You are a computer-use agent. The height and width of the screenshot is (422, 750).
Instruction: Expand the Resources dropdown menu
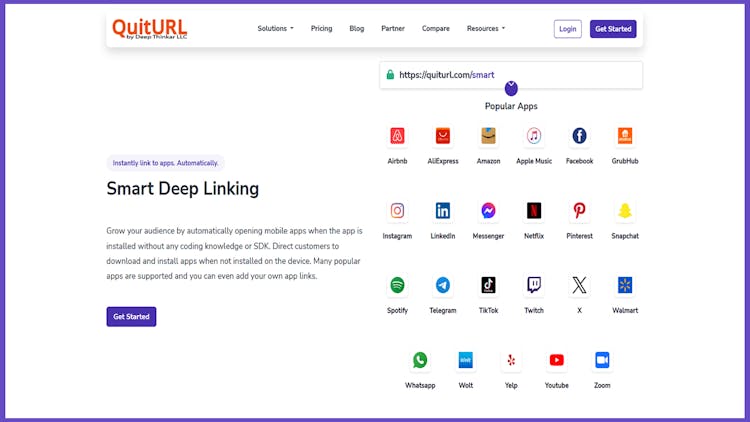tap(485, 29)
